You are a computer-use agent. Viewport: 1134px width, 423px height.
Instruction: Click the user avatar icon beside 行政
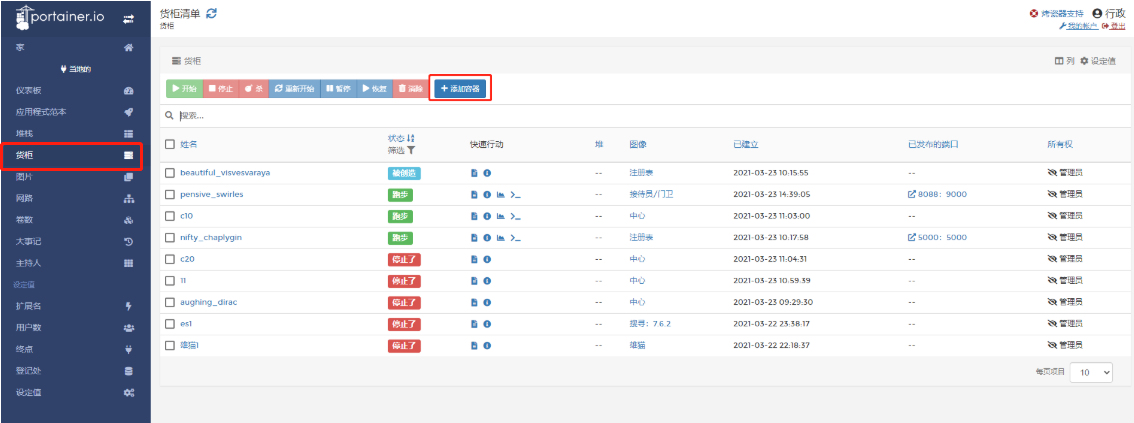tap(1097, 14)
